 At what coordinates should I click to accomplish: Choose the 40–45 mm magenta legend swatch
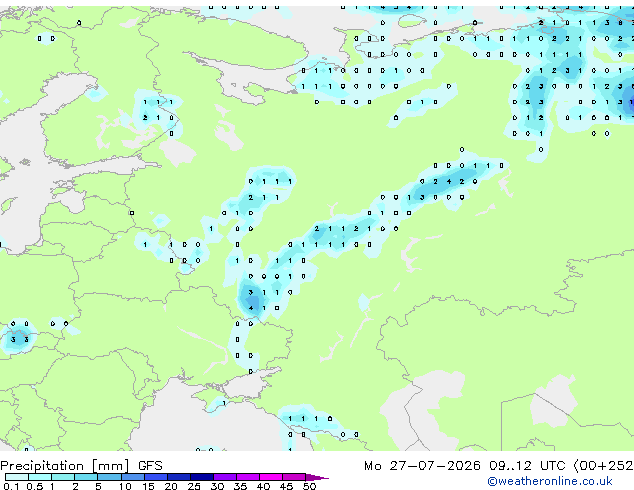271,477
